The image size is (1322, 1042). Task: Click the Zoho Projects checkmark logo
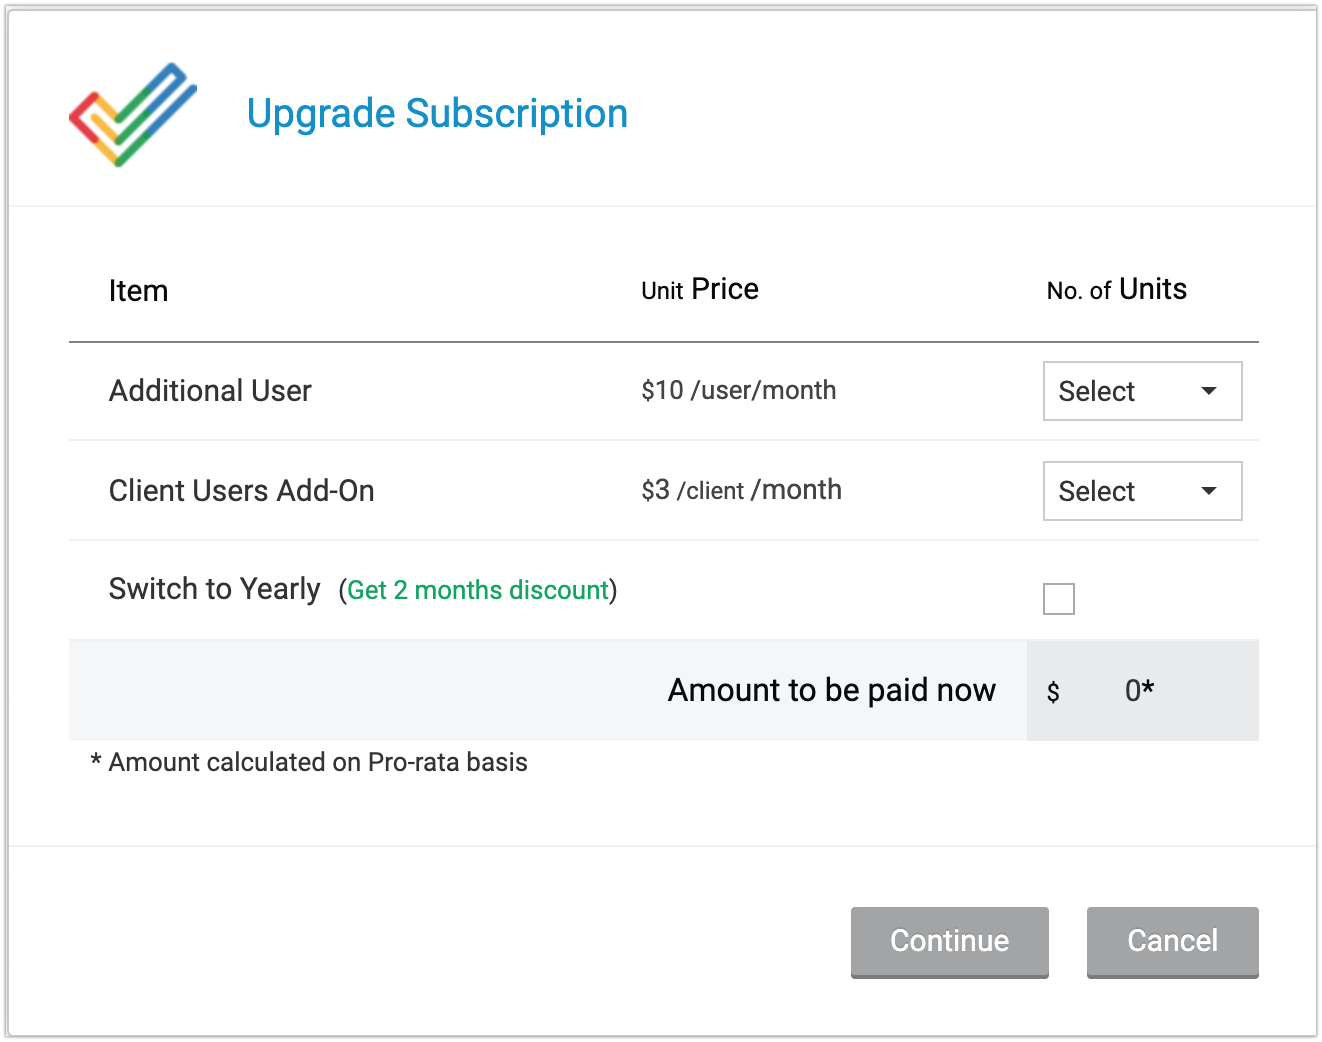(x=133, y=114)
